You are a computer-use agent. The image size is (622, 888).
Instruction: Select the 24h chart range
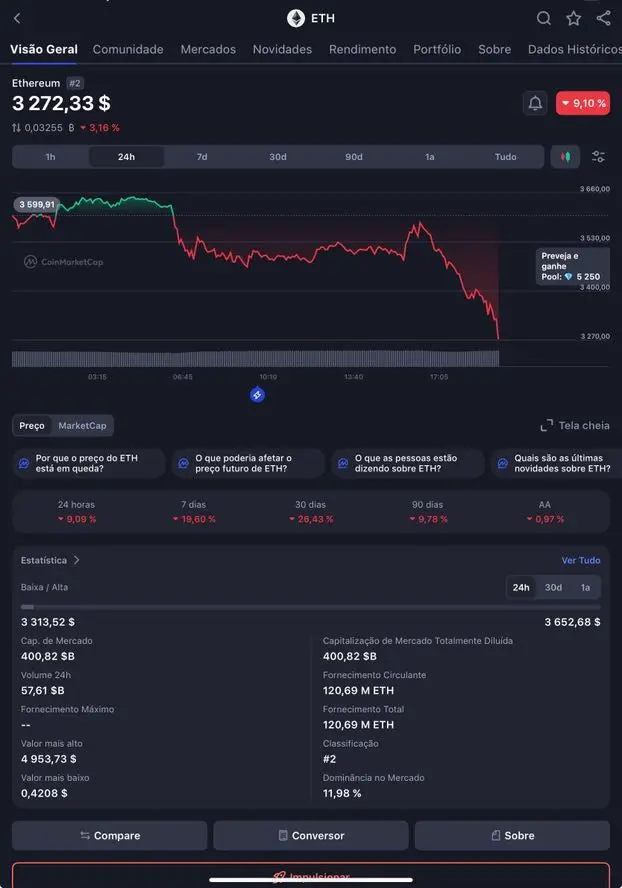click(126, 157)
